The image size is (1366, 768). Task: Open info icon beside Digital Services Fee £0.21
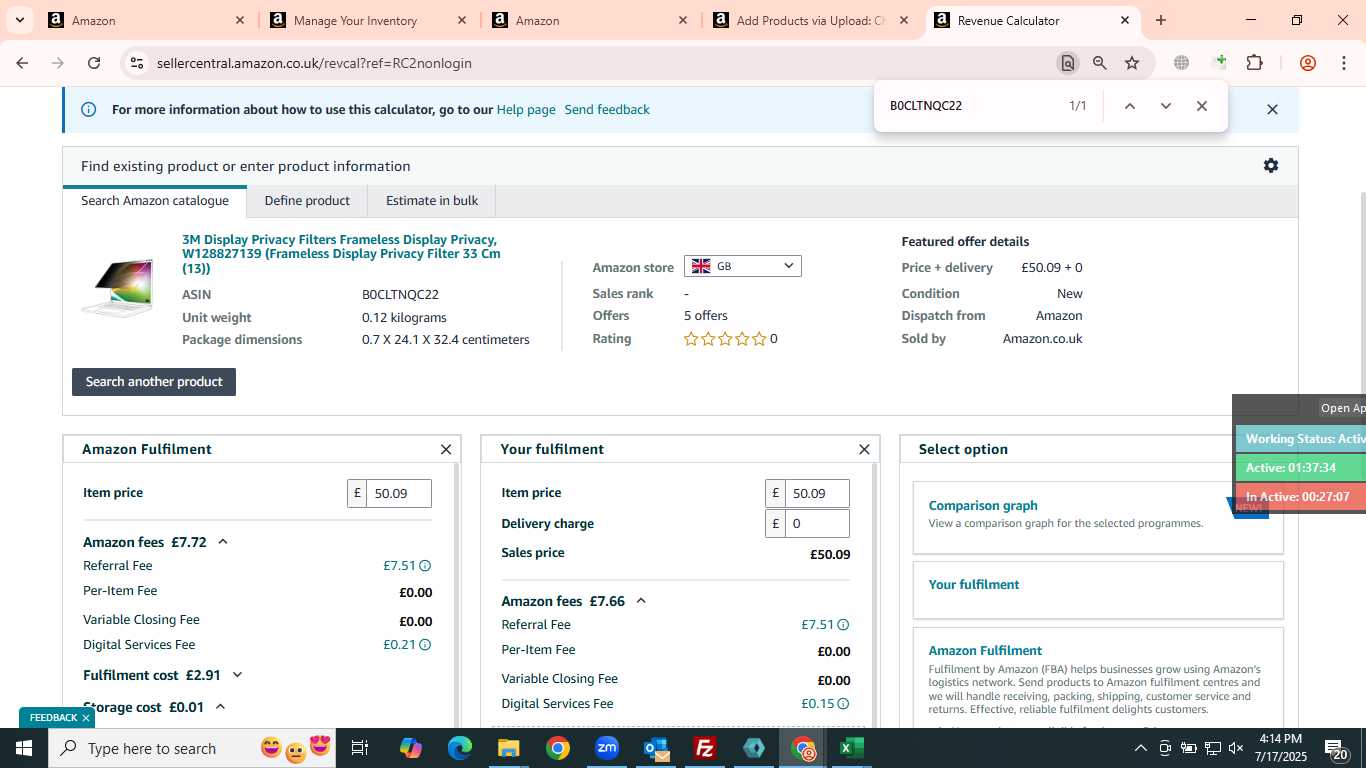pos(425,645)
